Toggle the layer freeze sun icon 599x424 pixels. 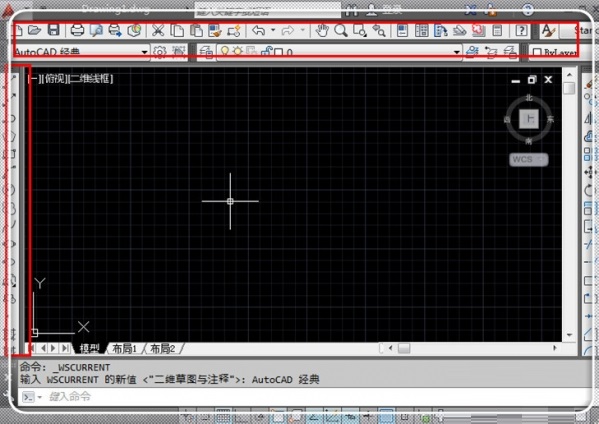click(238, 51)
